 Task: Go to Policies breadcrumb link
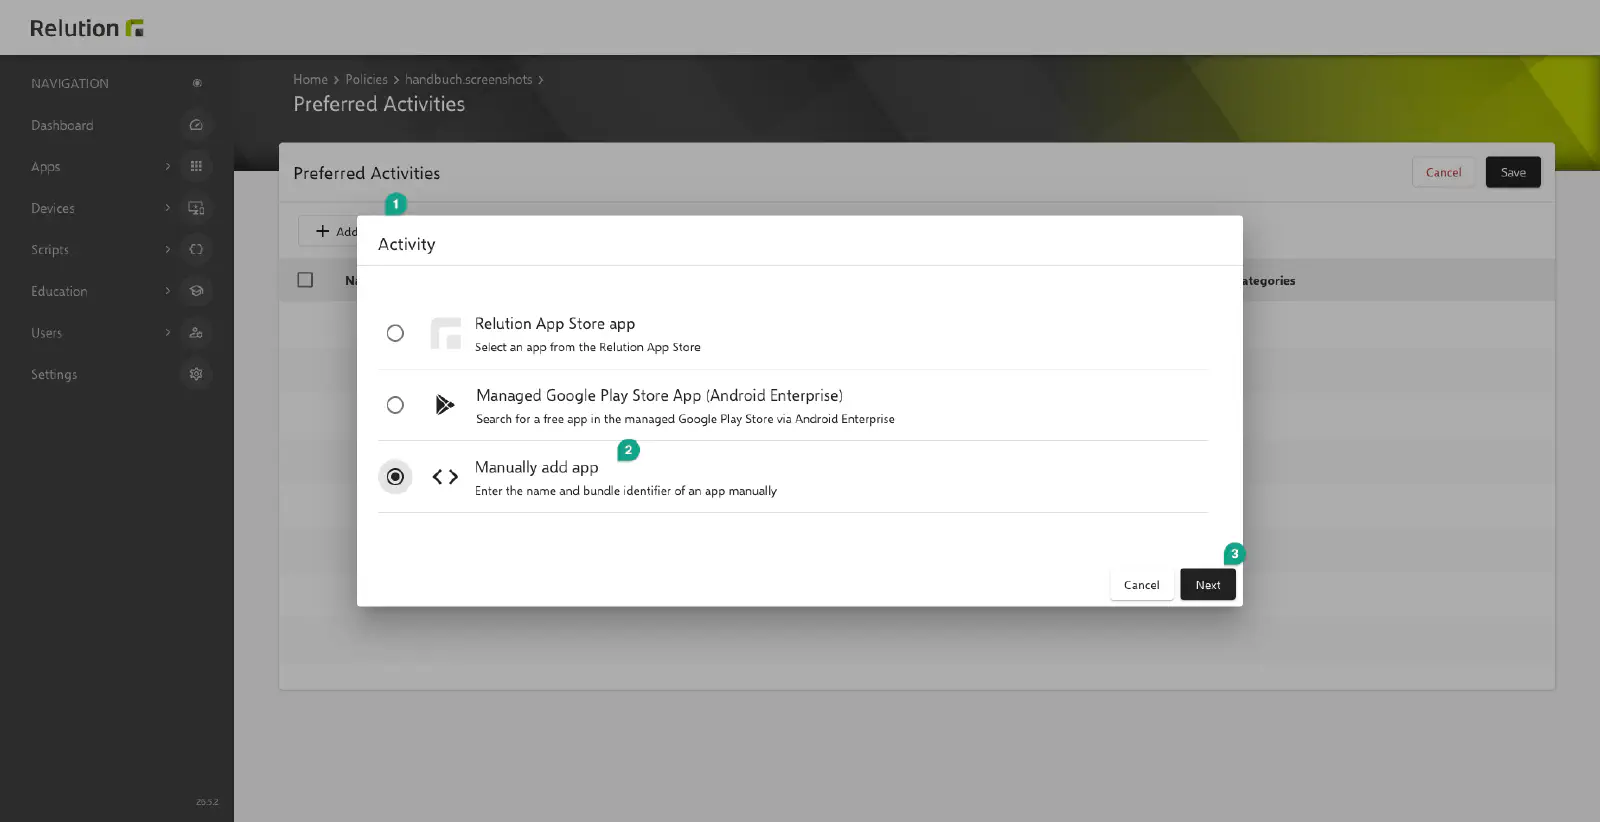pos(366,79)
